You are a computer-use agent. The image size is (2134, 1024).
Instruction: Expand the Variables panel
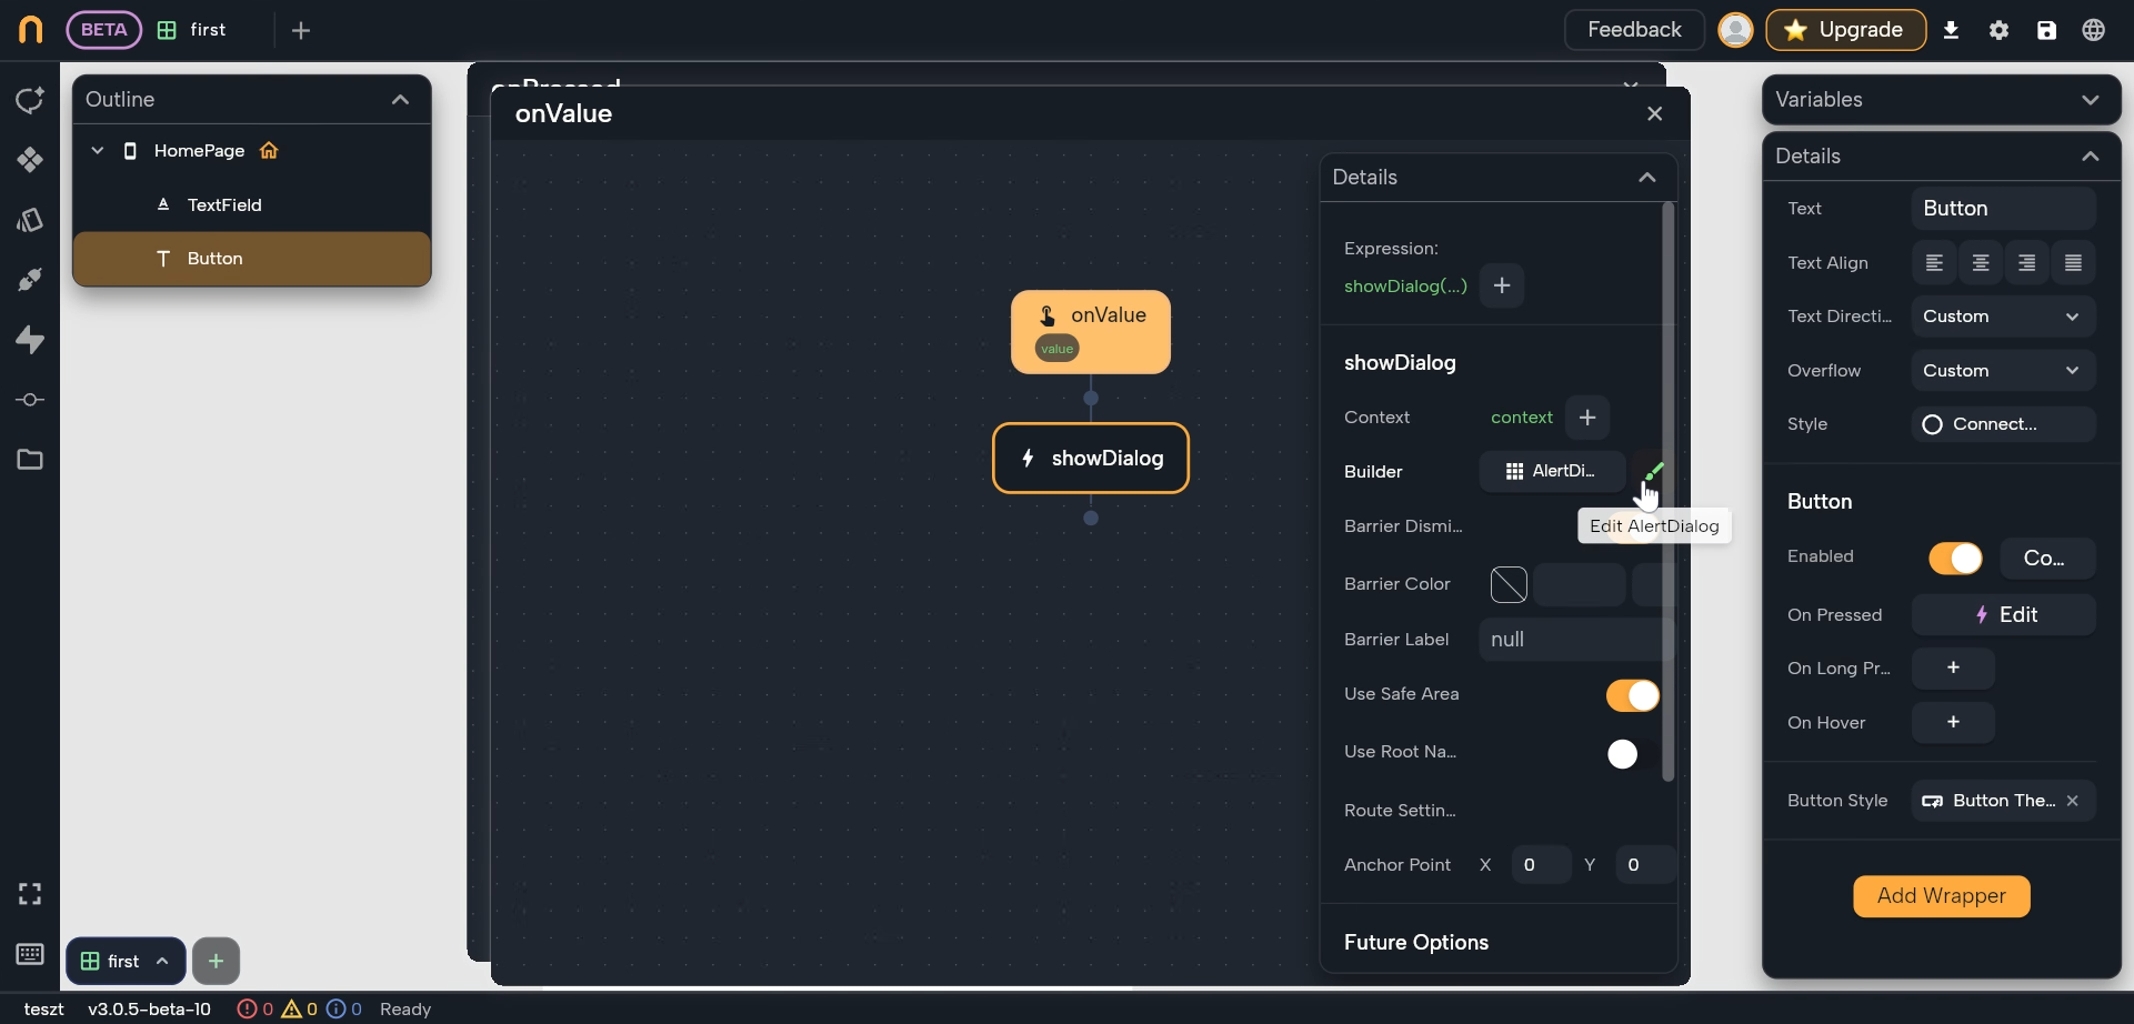coord(2090,100)
